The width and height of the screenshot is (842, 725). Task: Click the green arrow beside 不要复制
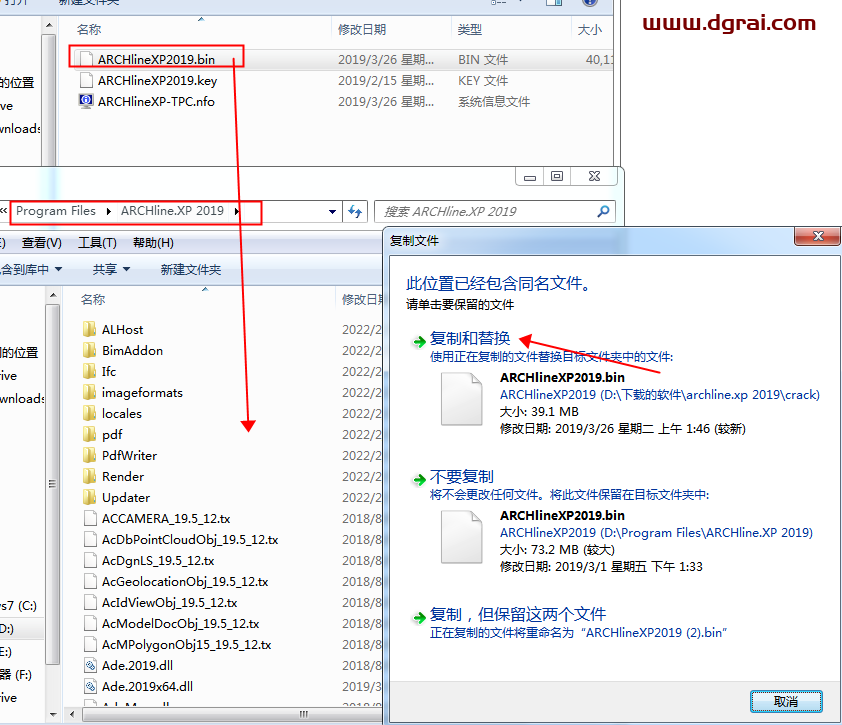[419, 479]
